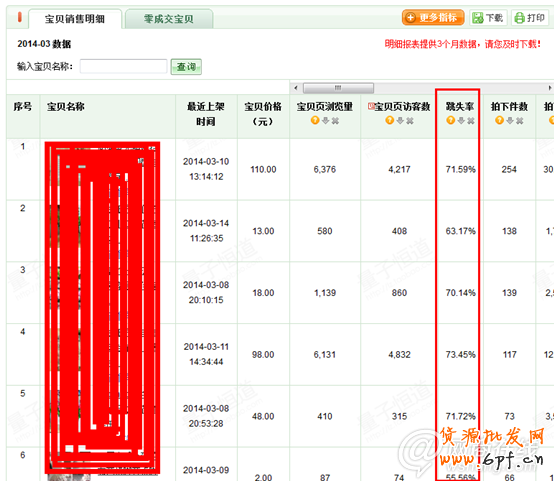Click ordered items value 73
Image resolution: width=554 pixels, height=481 pixels.
pos(509,416)
